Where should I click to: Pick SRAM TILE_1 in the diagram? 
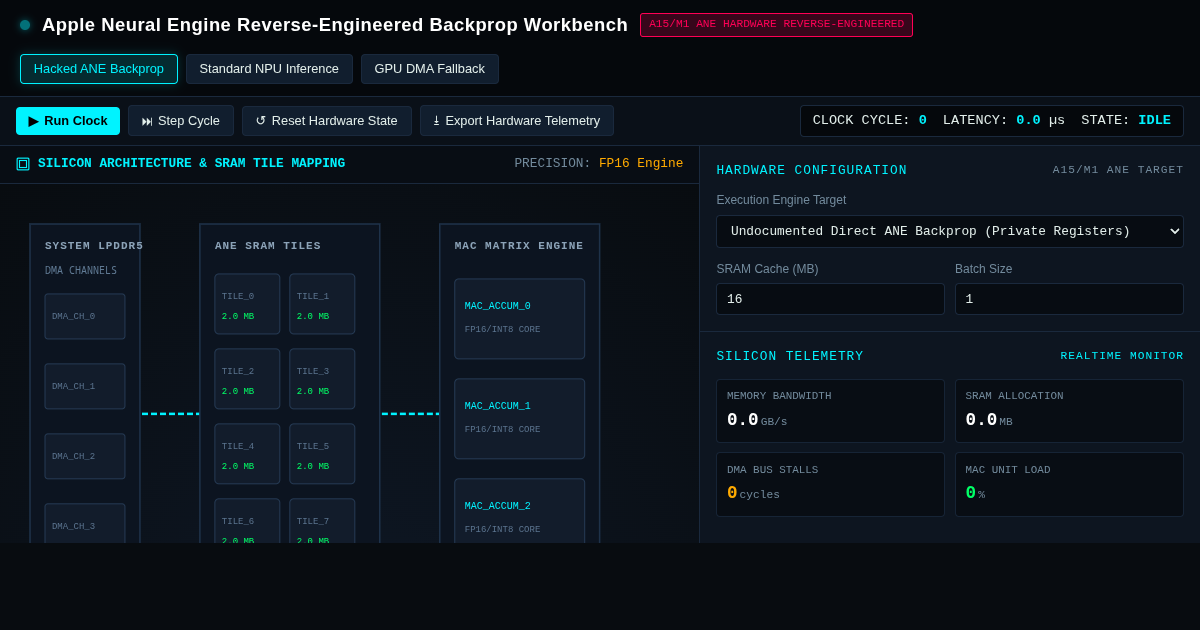(x=322, y=304)
